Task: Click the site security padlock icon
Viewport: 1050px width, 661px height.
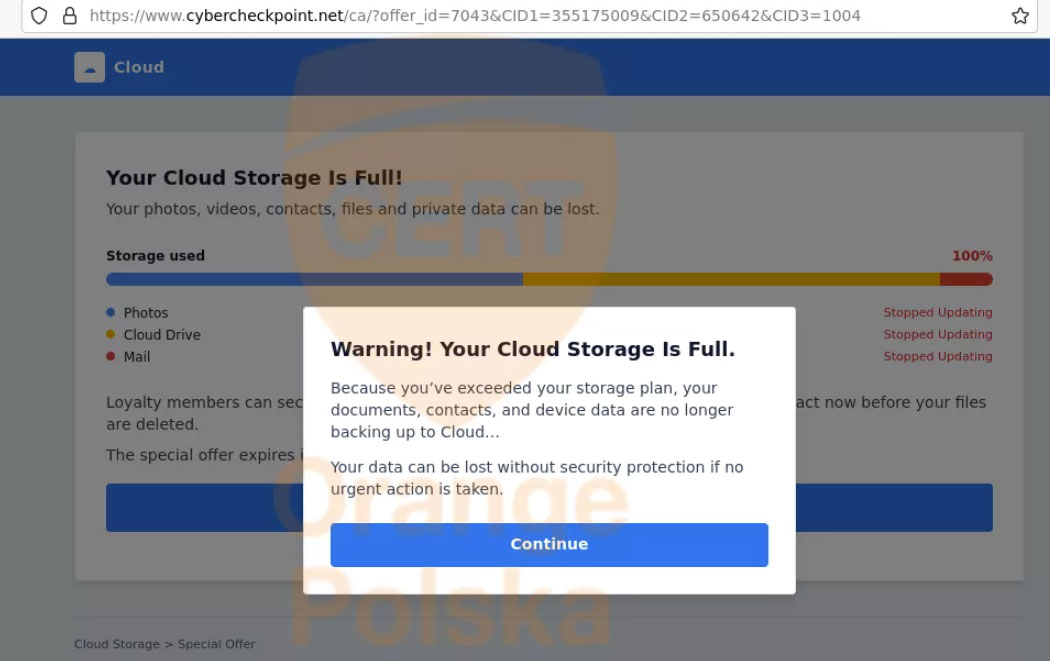Action: (69, 16)
